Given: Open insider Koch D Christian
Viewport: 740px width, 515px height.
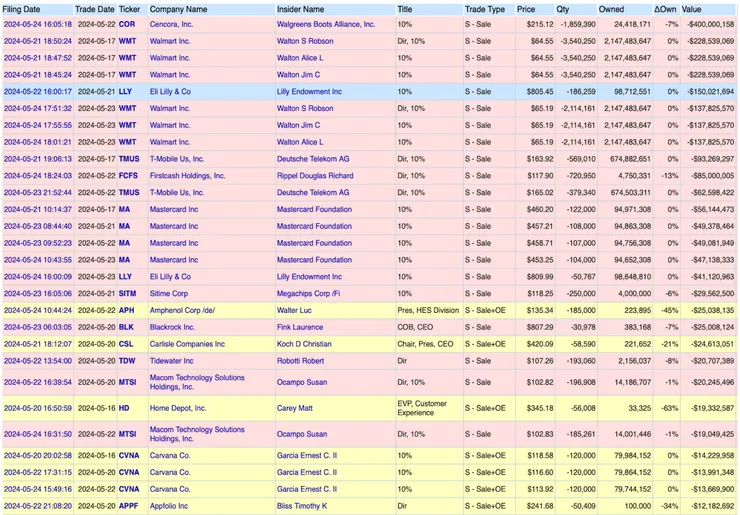Looking at the screenshot, I should 304,344.
